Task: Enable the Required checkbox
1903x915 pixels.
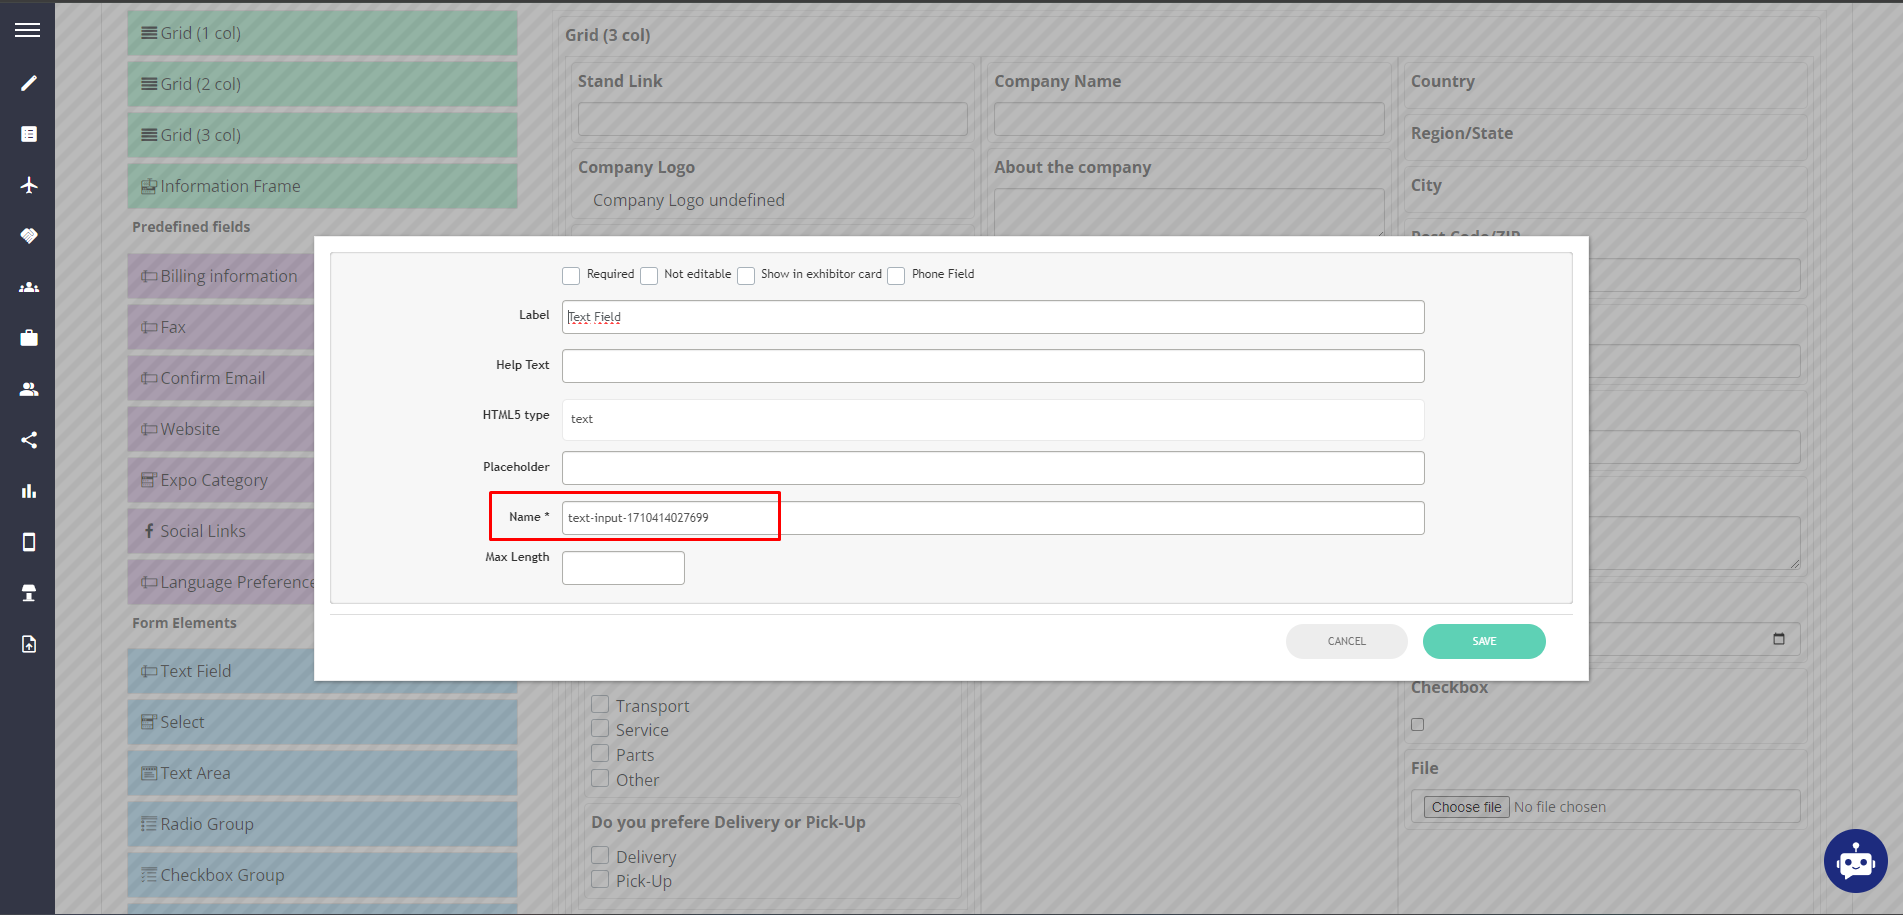Action: tap(571, 275)
